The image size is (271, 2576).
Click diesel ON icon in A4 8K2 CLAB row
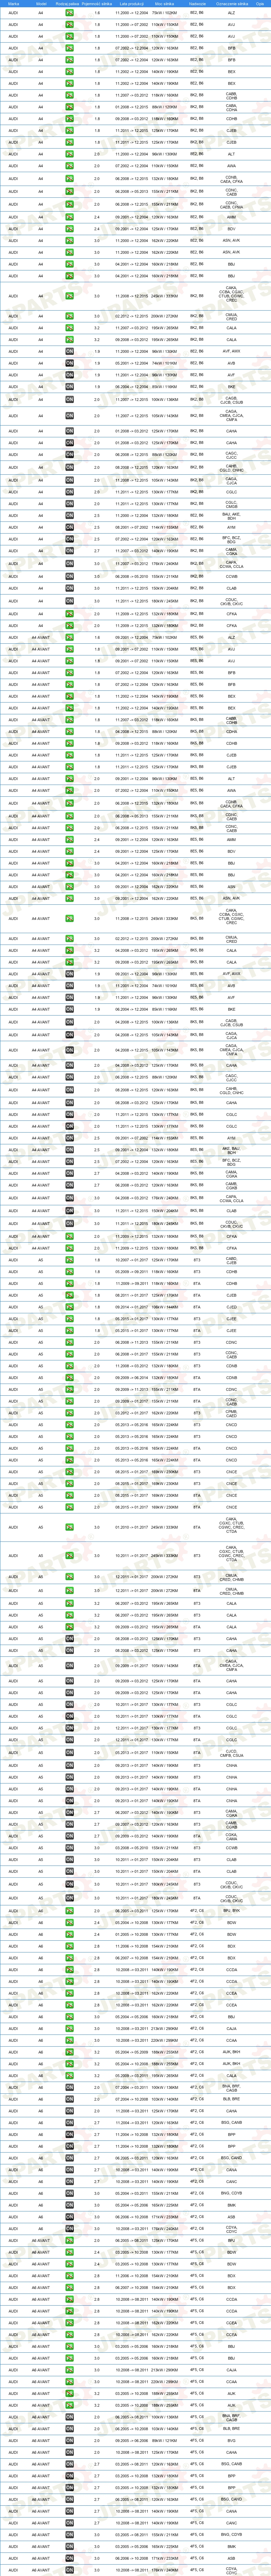[x=69, y=588]
